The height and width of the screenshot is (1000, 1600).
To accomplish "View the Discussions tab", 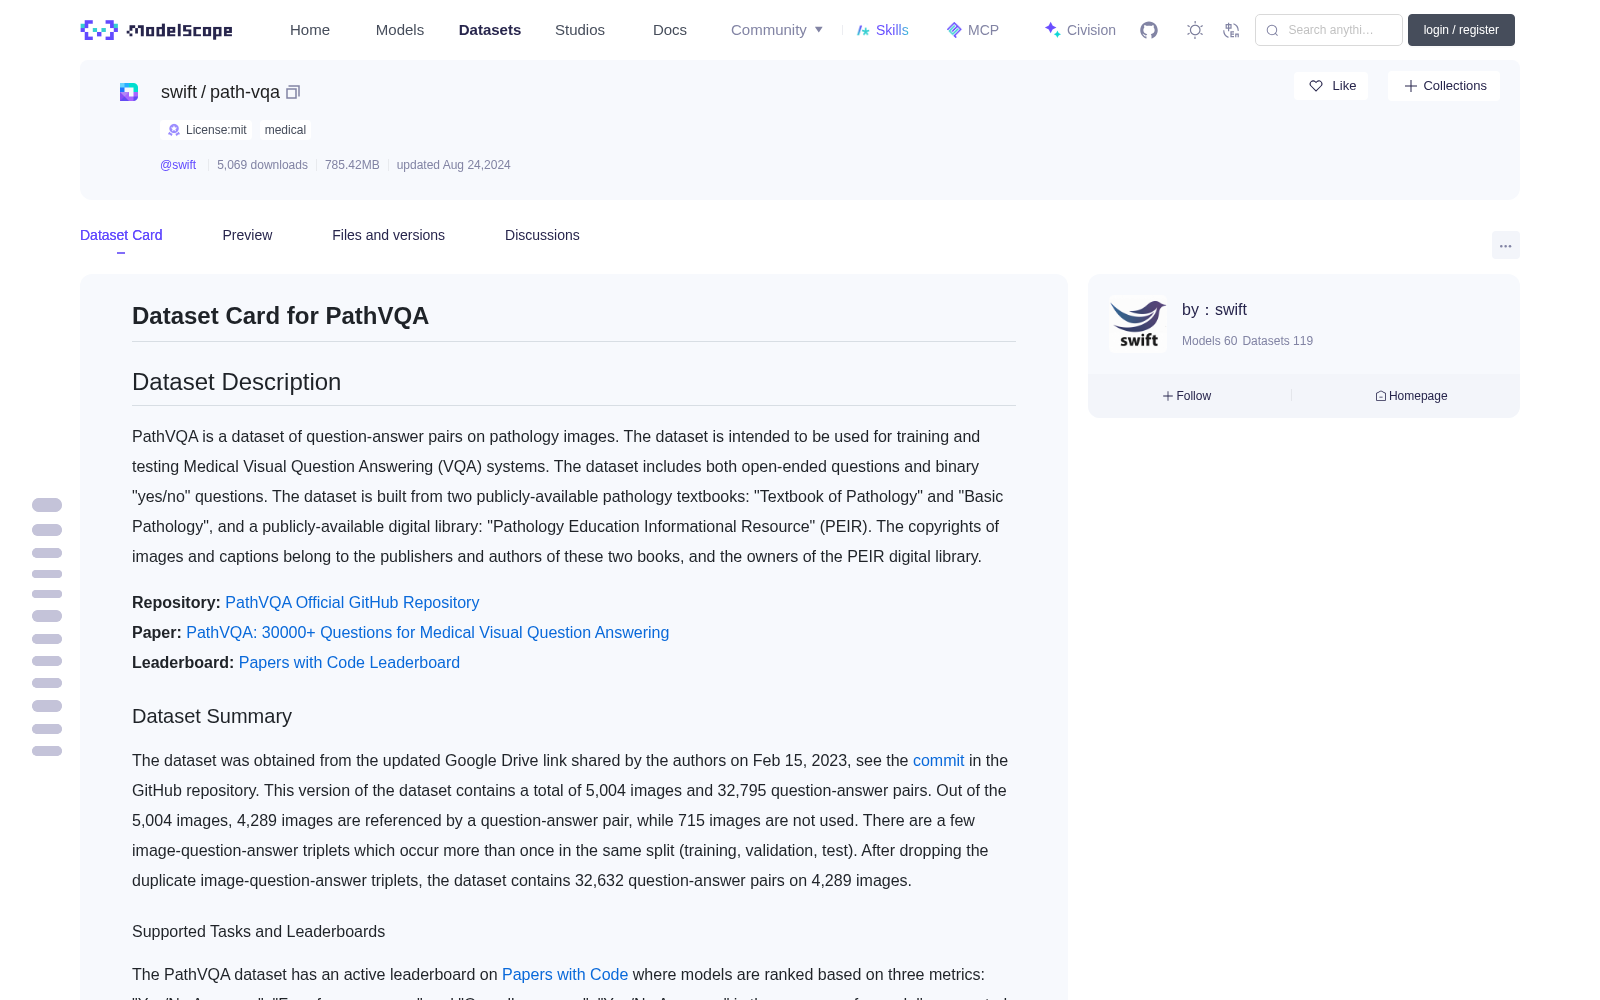I will tap(542, 235).
